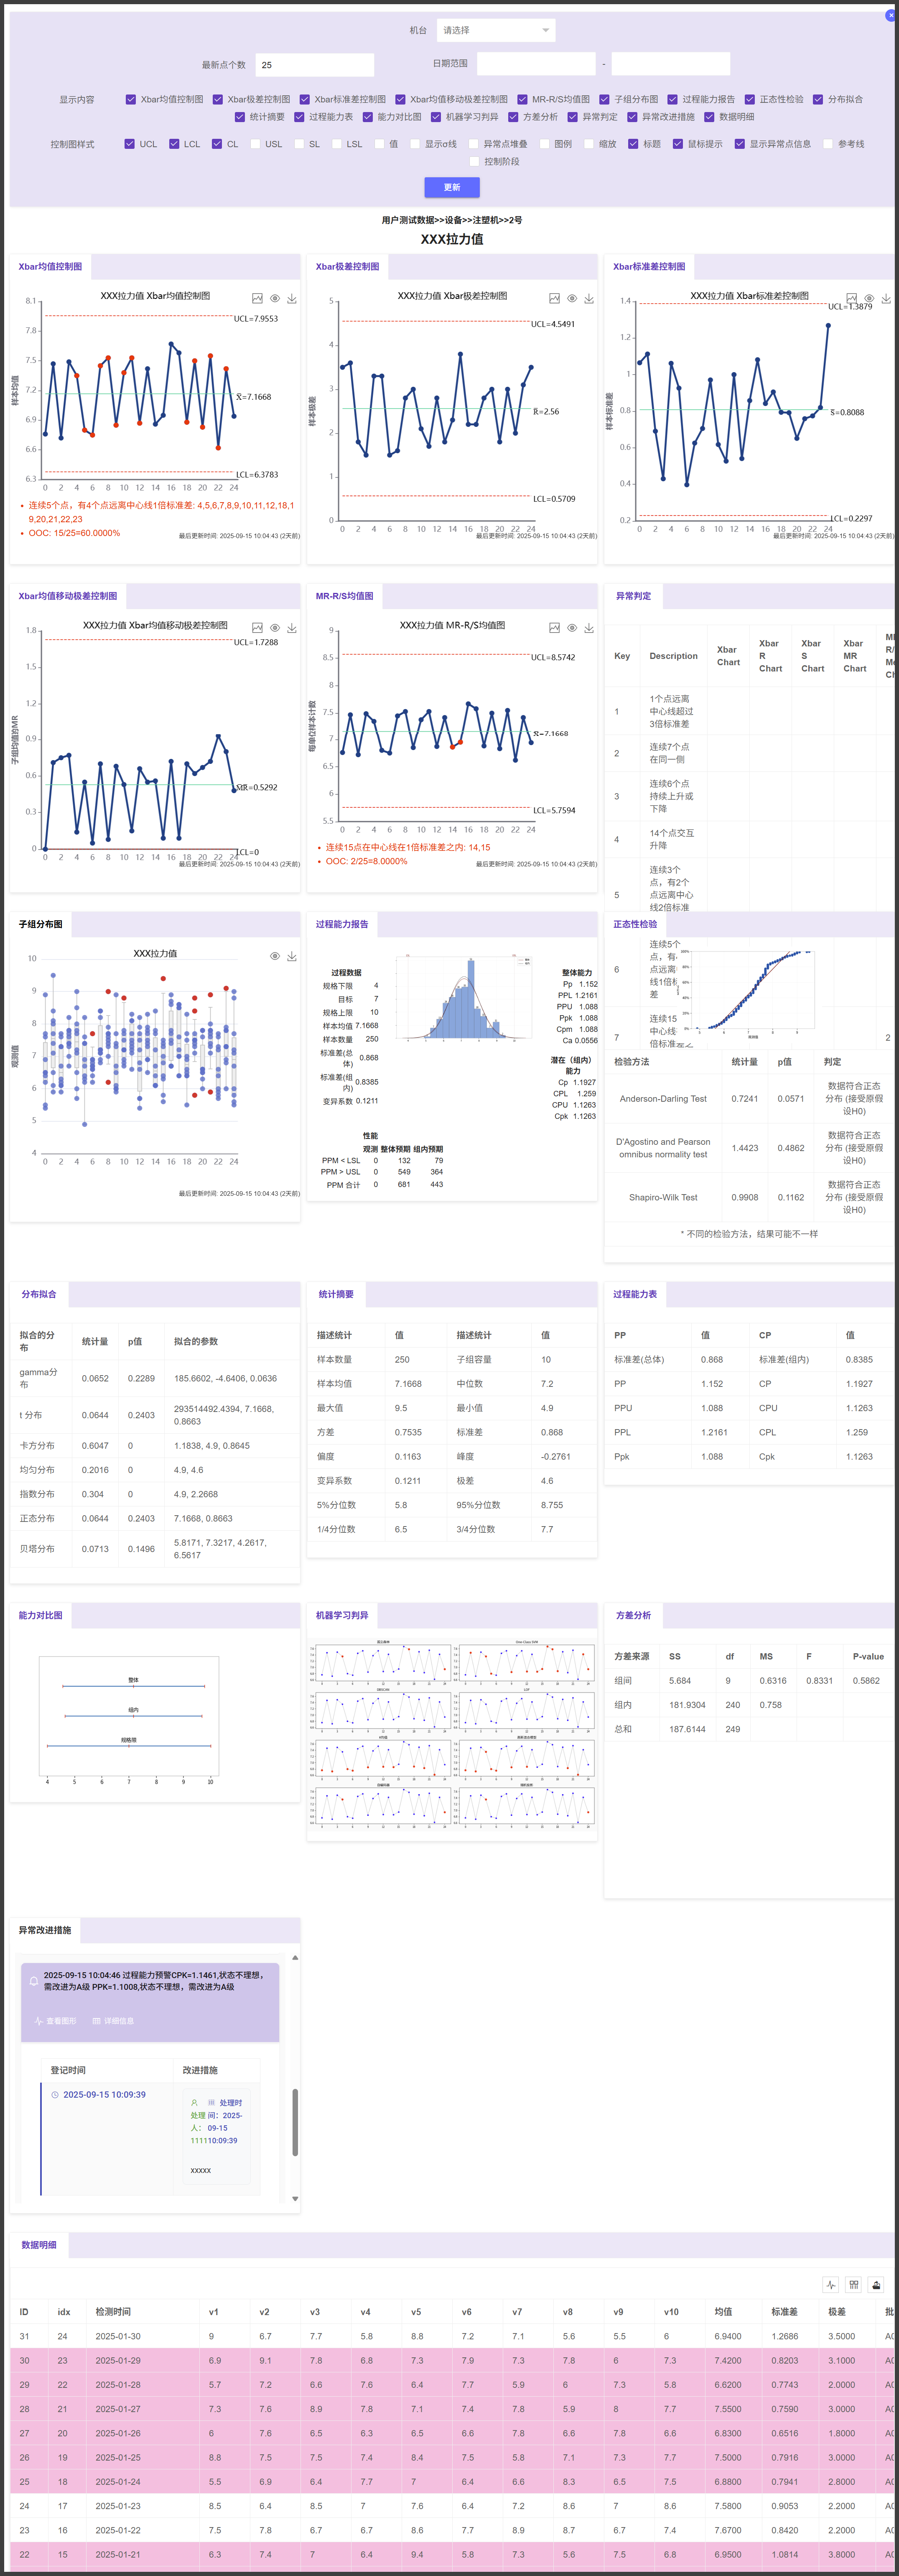Viewport: 899px width, 2576px height.
Task: Click the waveform chart icon above data table
Action: point(831,2284)
